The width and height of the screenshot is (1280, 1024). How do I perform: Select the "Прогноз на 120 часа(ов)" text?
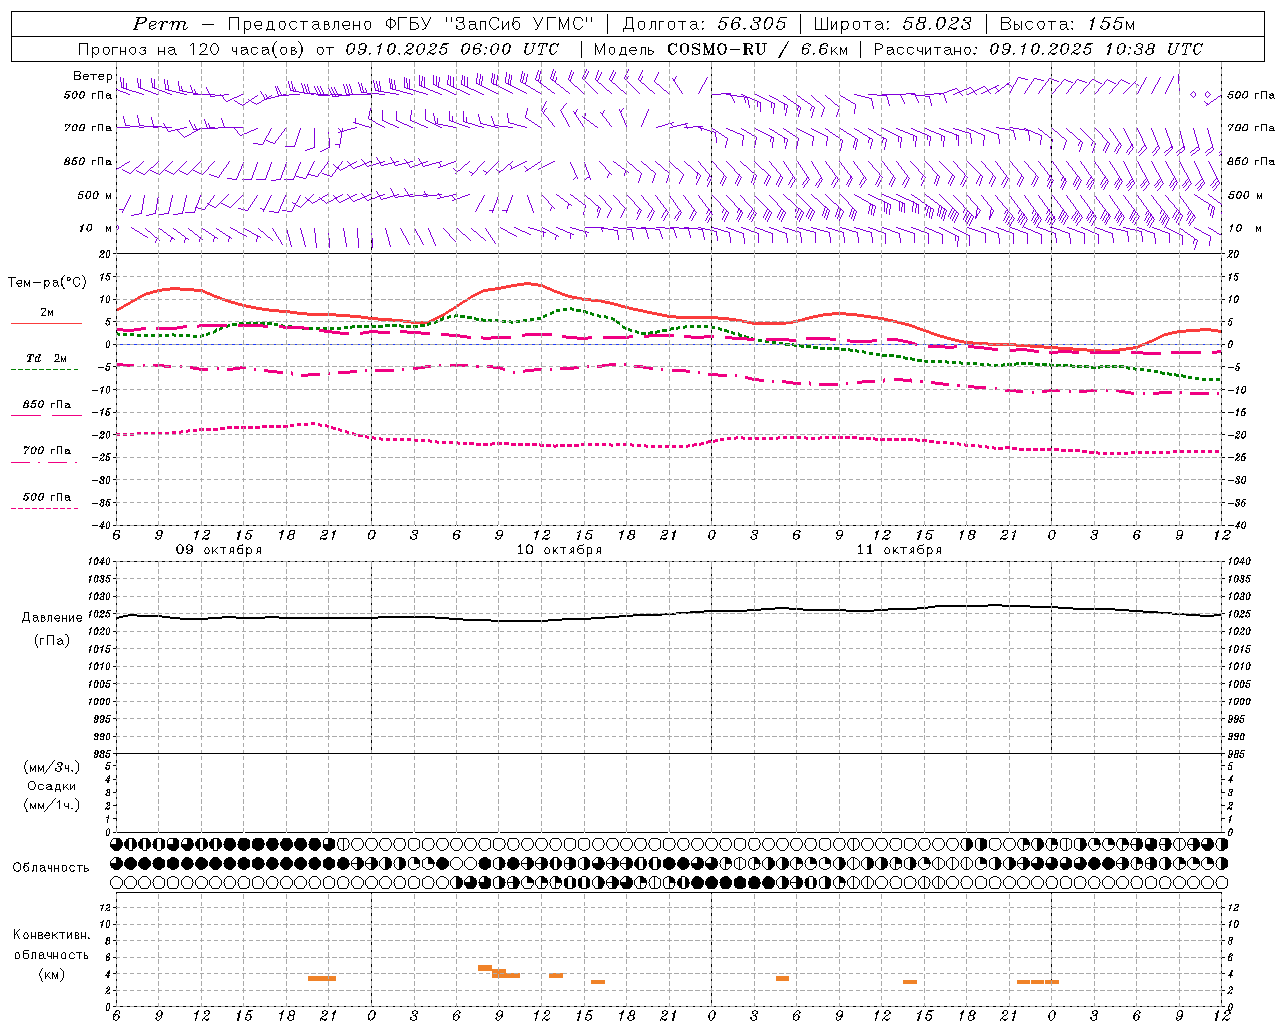192,49
